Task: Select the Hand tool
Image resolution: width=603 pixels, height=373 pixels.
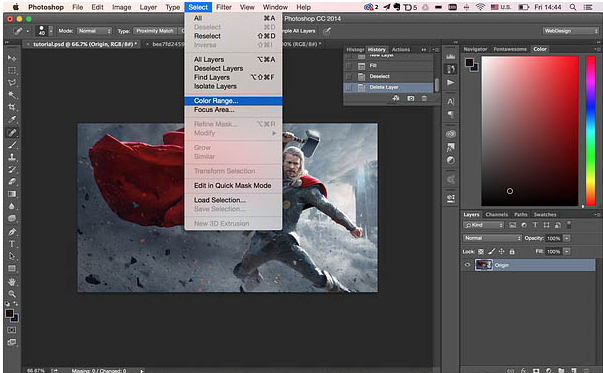Action: click(x=12, y=282)
